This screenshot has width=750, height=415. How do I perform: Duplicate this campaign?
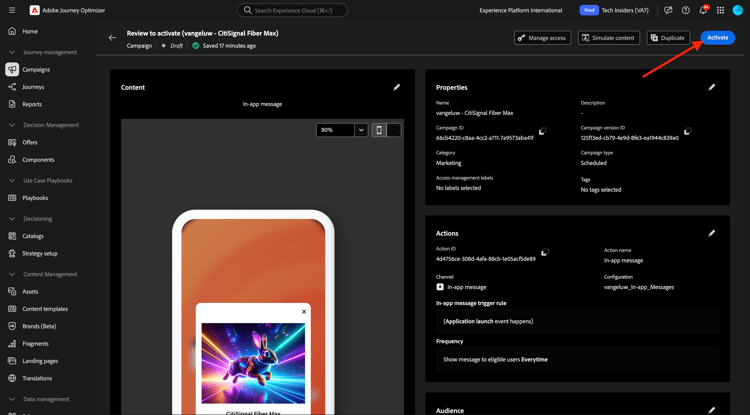(667, 38)
